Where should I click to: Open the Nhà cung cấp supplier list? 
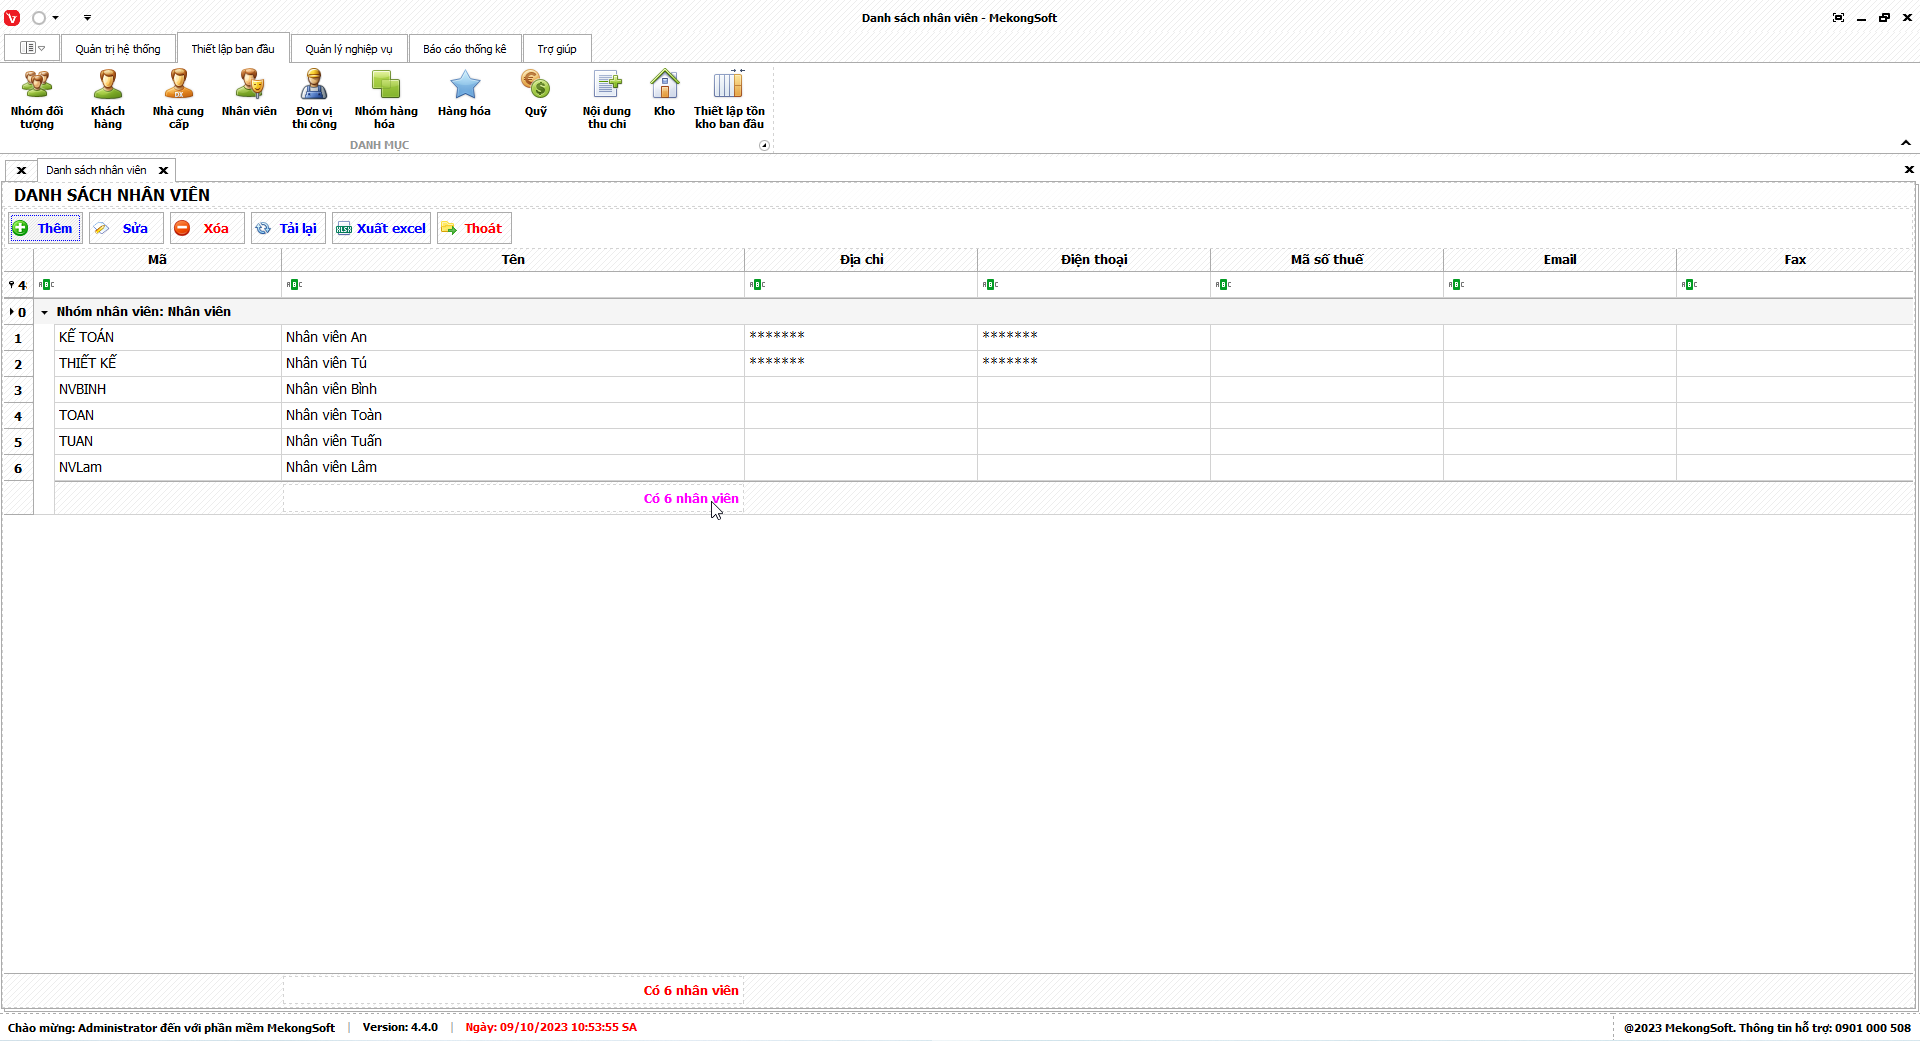tap(178, 99)
